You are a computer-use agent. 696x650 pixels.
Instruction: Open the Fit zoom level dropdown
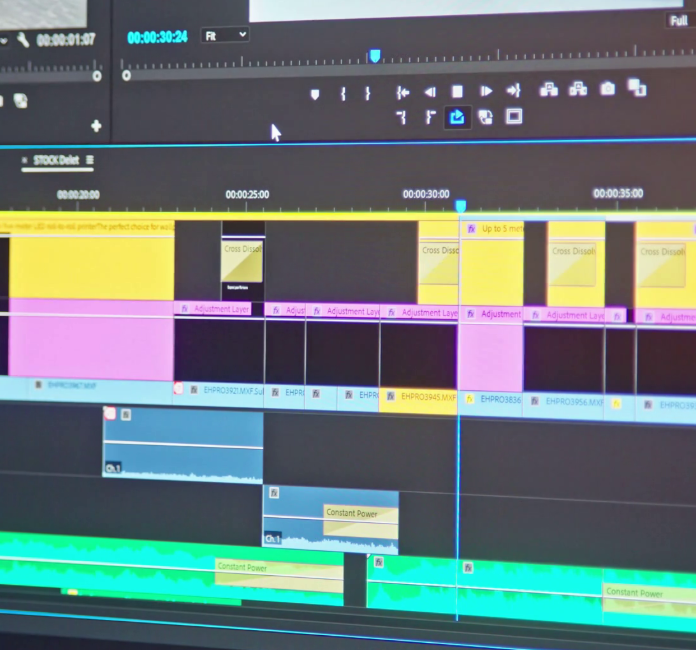point(225,35)
